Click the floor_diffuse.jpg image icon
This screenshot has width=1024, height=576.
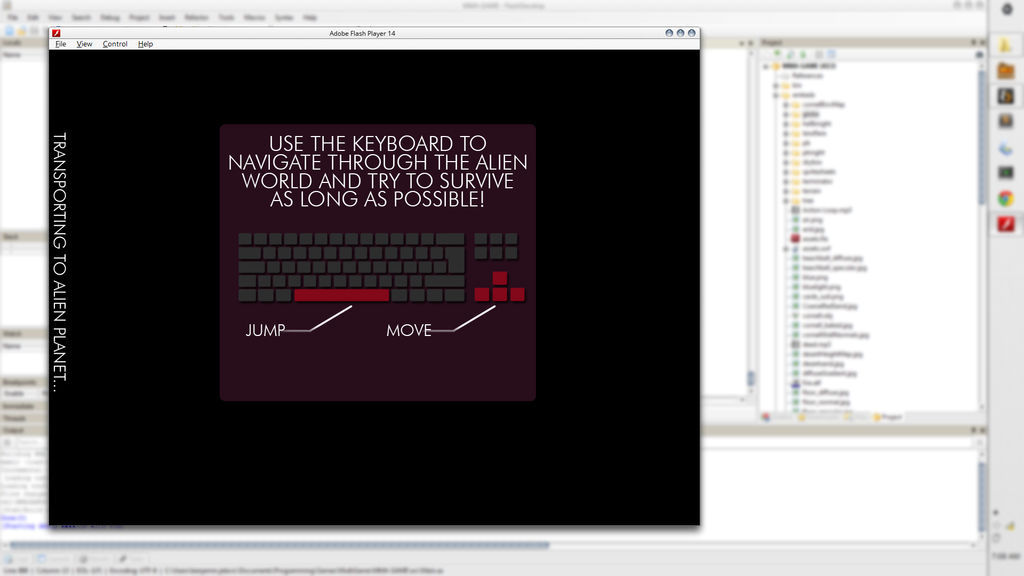(793, 392)
